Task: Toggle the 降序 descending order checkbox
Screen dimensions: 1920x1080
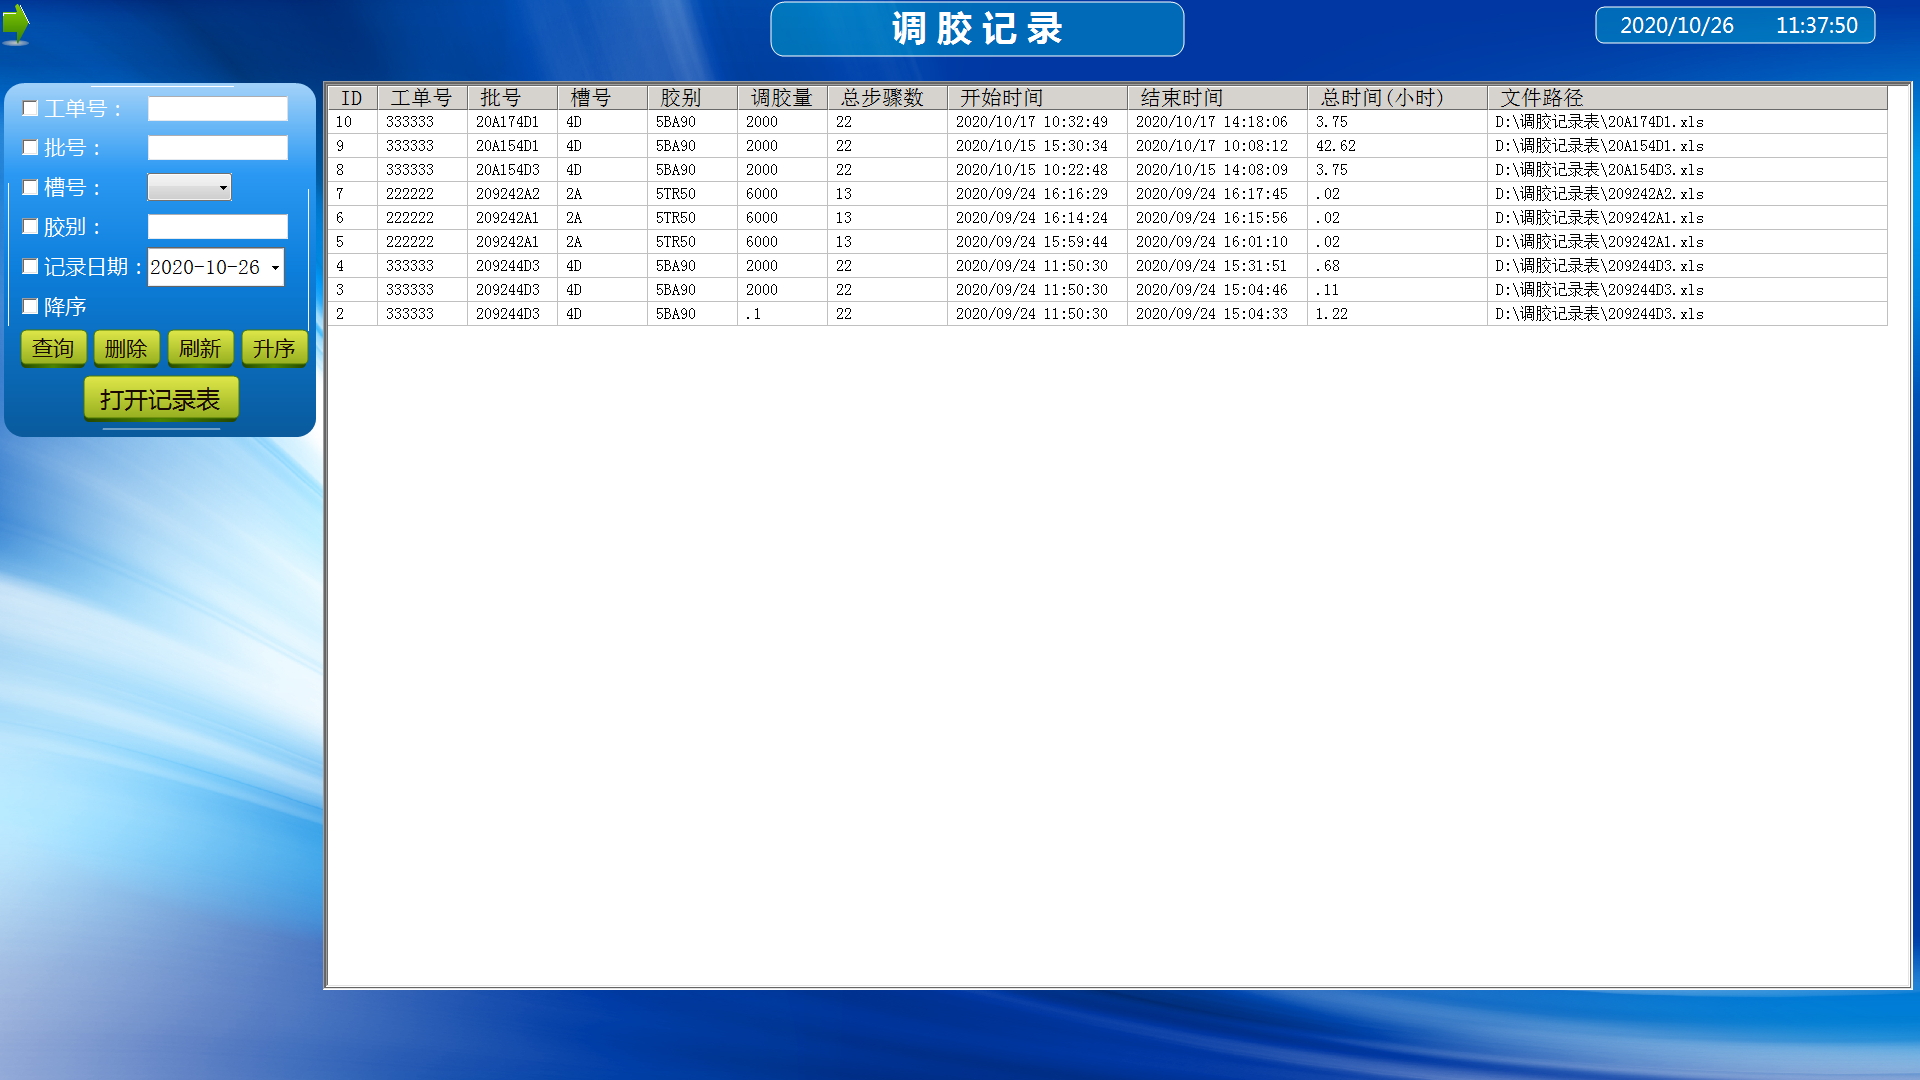Action: tap(31, 307)
